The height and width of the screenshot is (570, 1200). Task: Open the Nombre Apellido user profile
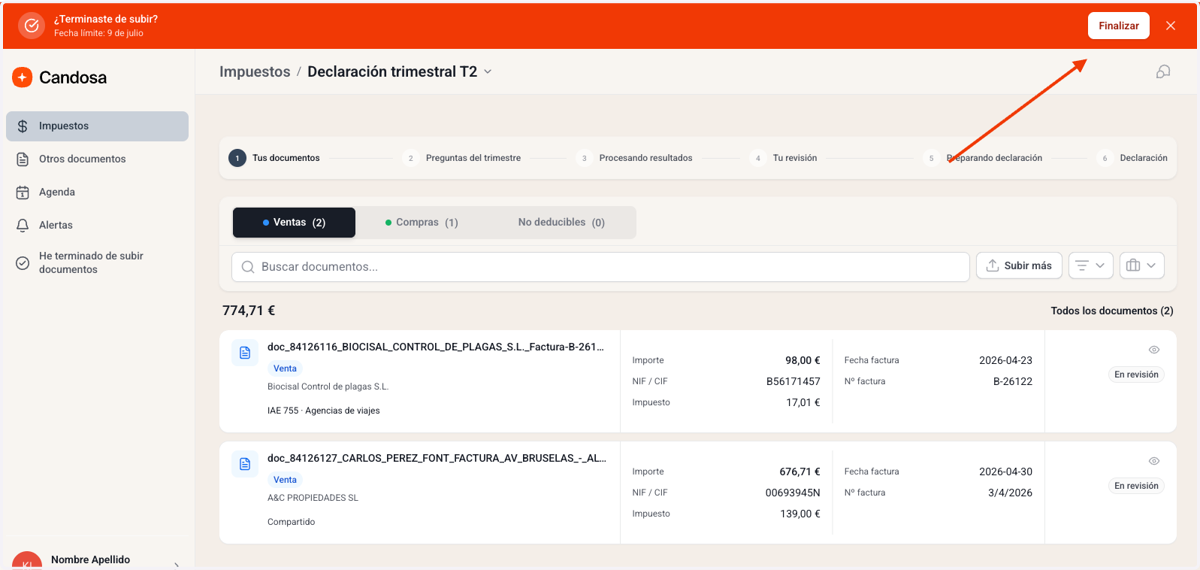pos(97,562)
